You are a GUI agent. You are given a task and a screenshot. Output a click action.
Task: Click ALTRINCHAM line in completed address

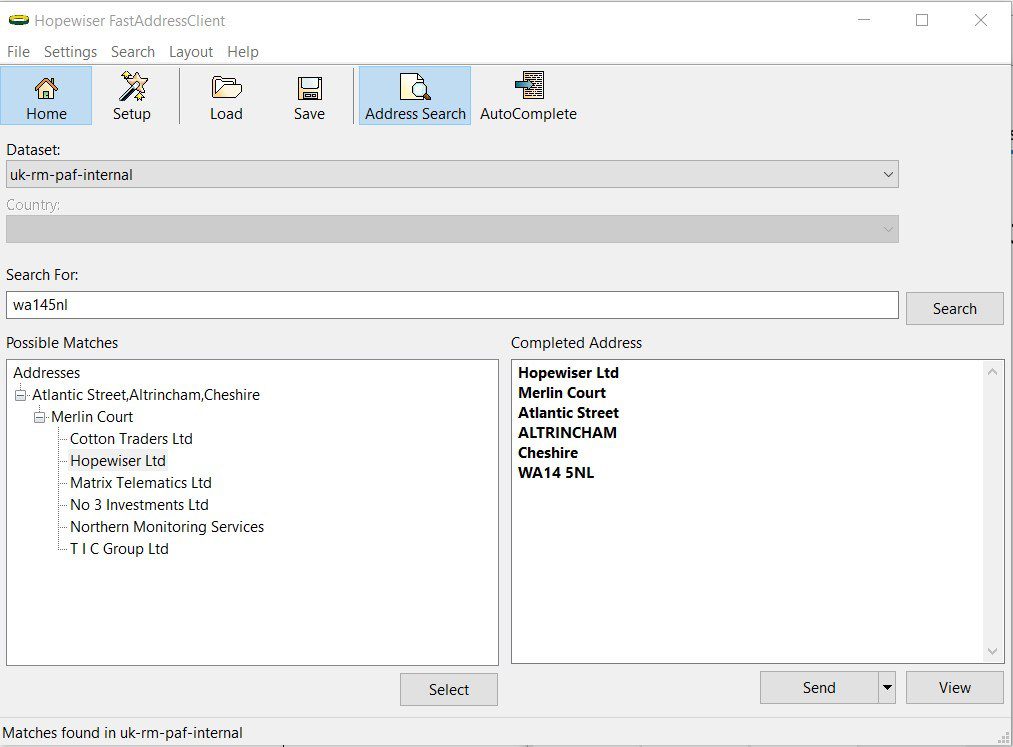(567, 432)
